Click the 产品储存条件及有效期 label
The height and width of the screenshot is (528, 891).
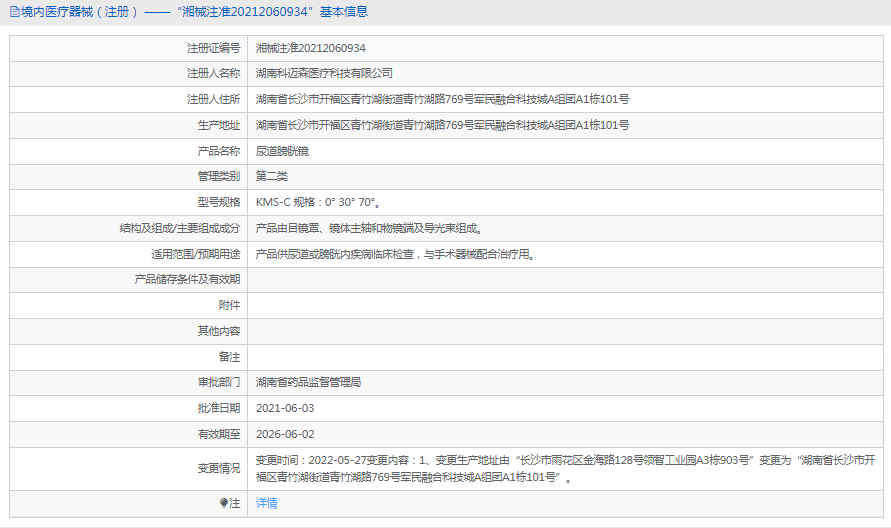click(x=188, y=279)
